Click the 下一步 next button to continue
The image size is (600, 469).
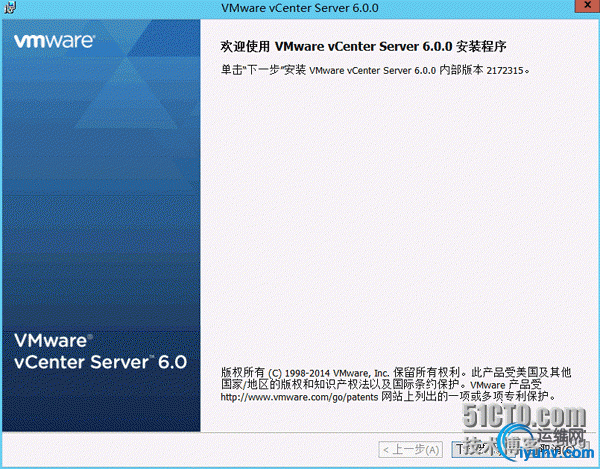tap(483, 449)
